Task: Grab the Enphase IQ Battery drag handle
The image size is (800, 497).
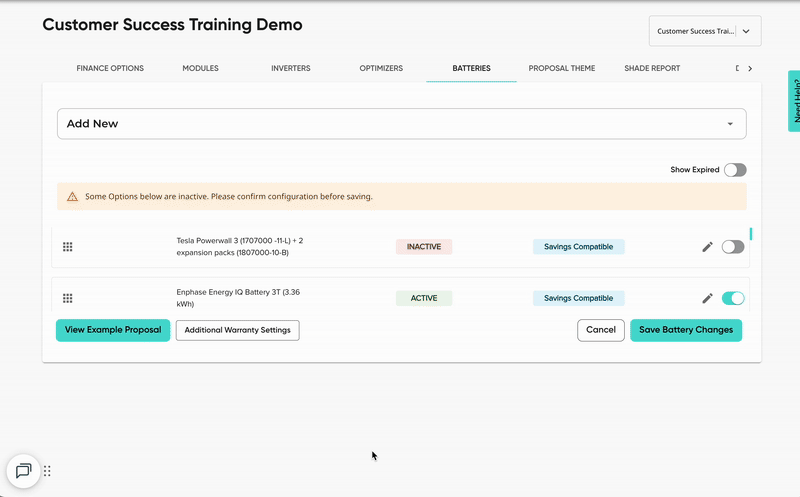Action: 68,298
